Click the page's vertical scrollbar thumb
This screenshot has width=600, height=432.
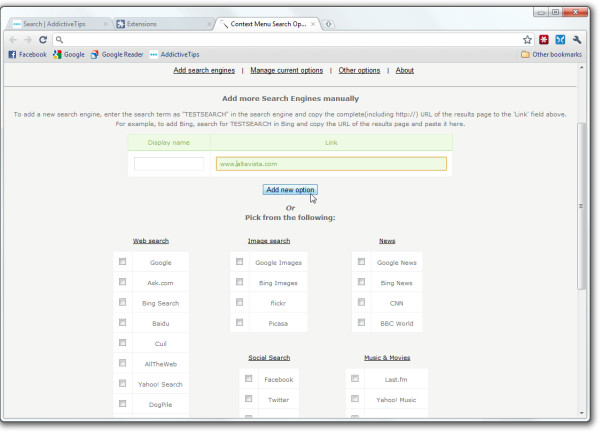click(x=581, y=206)
